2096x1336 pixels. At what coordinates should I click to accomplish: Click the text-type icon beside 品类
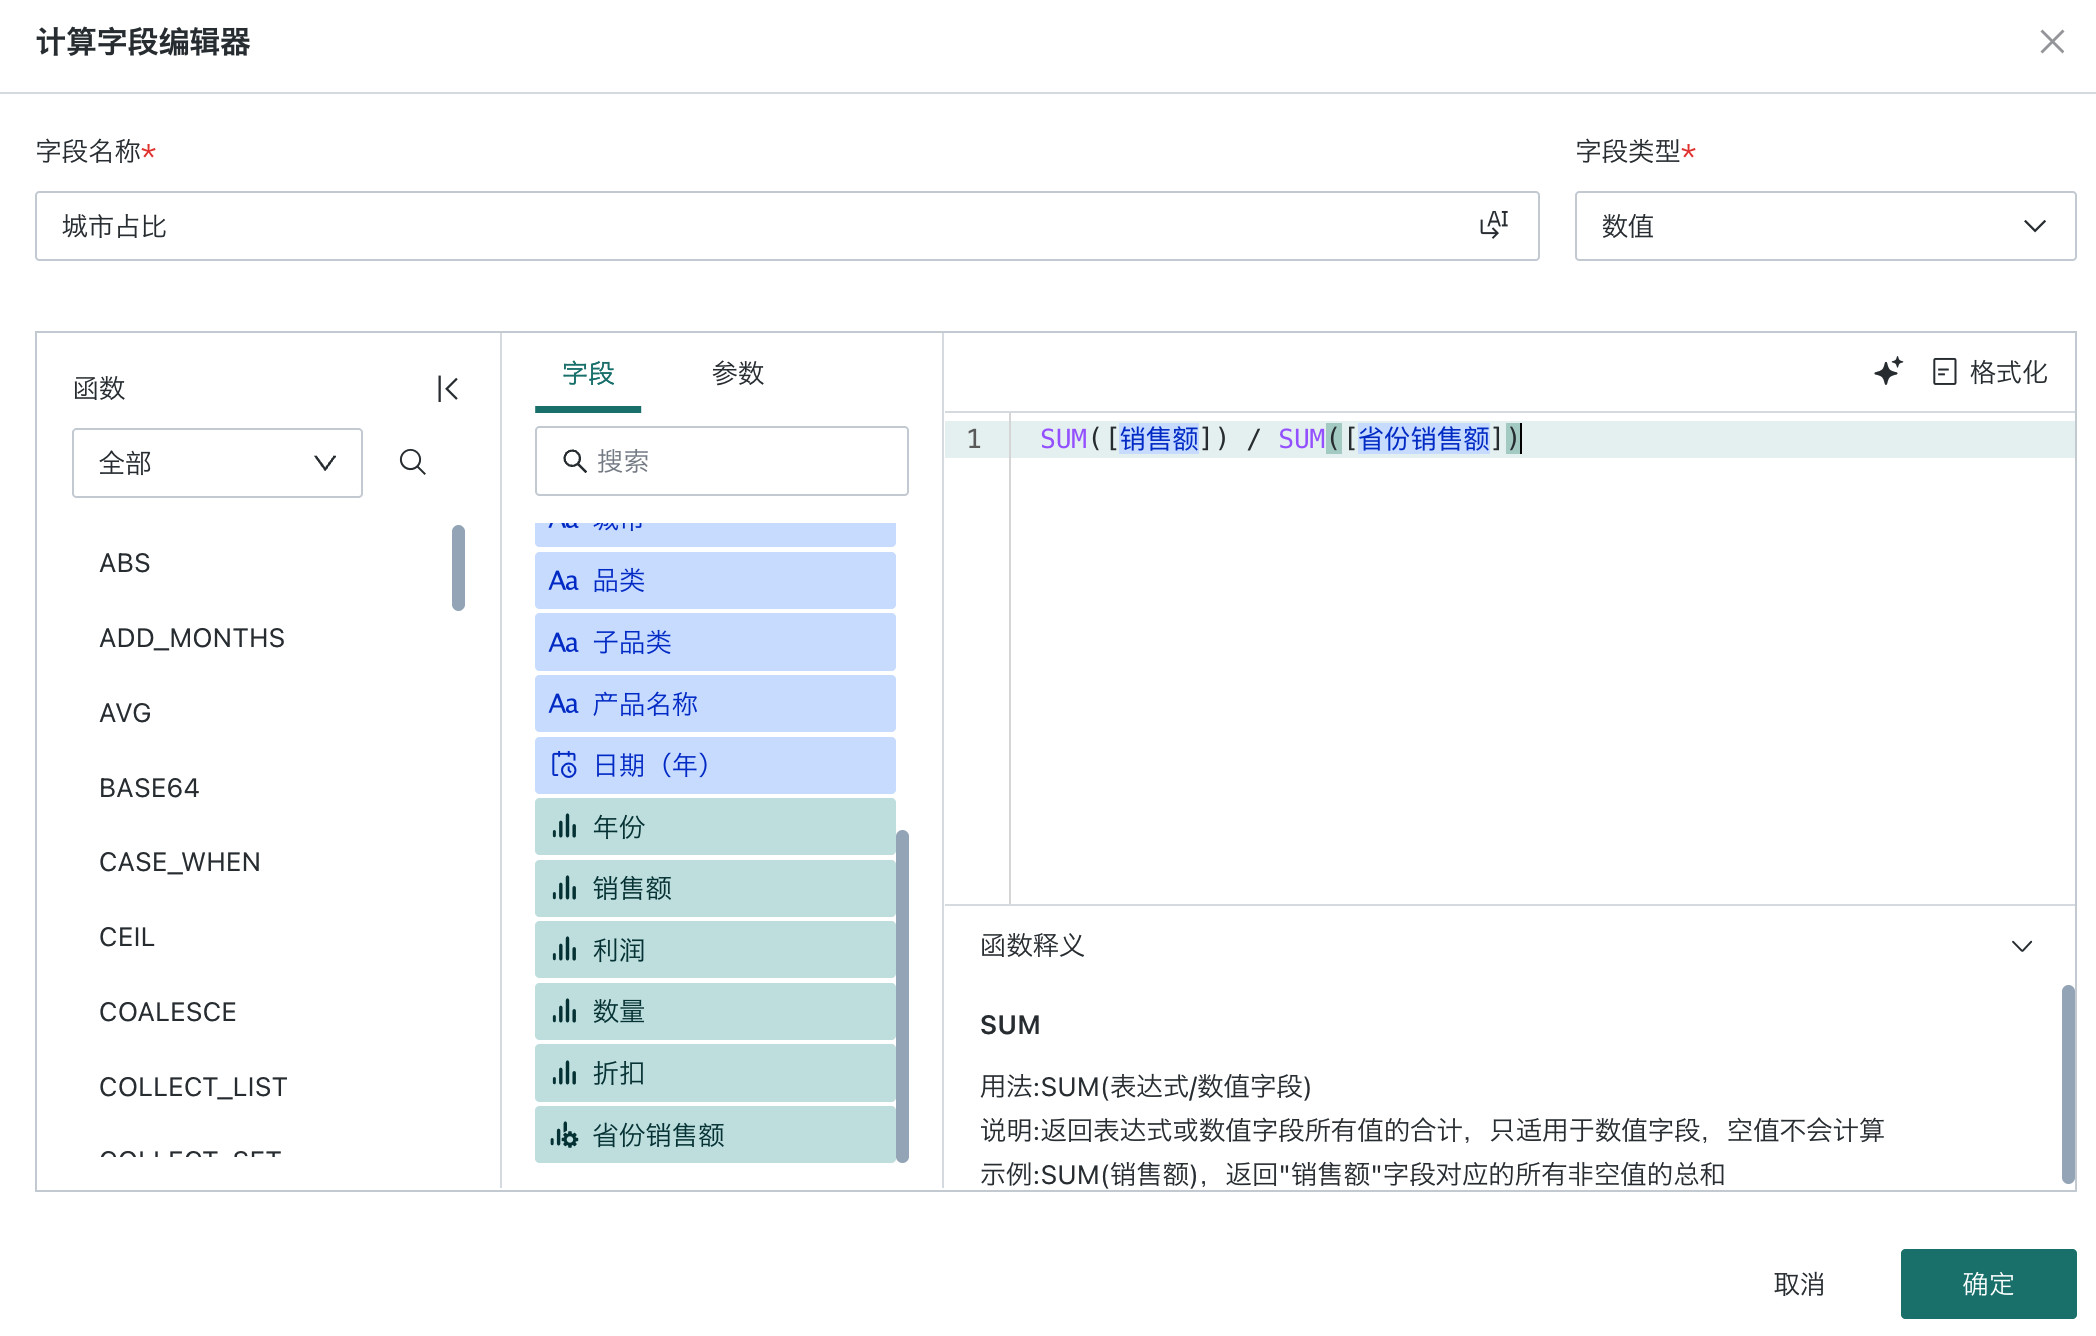(x=564, y=581)
